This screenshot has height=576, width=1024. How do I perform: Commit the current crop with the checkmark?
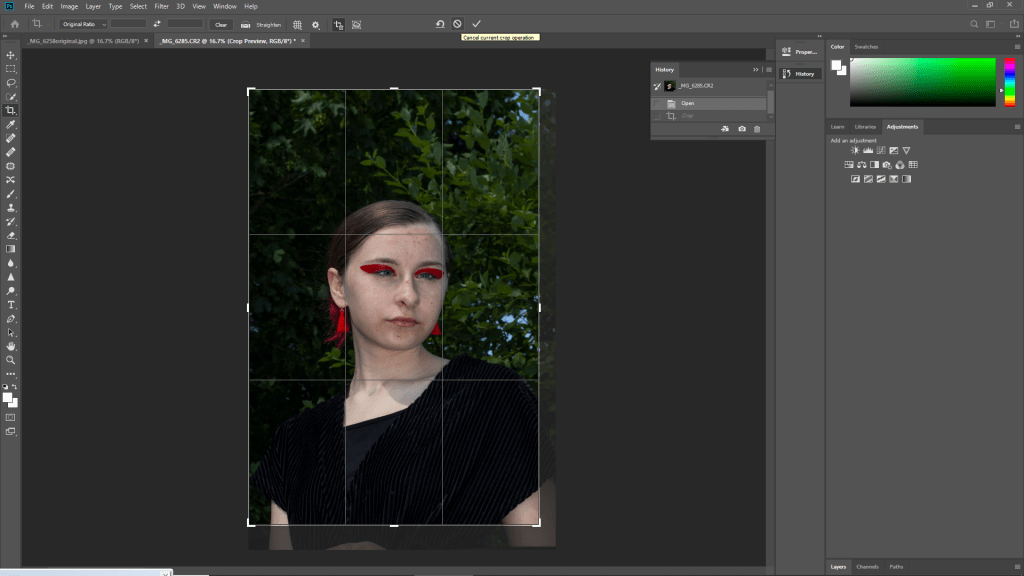[x=476, y=24]
